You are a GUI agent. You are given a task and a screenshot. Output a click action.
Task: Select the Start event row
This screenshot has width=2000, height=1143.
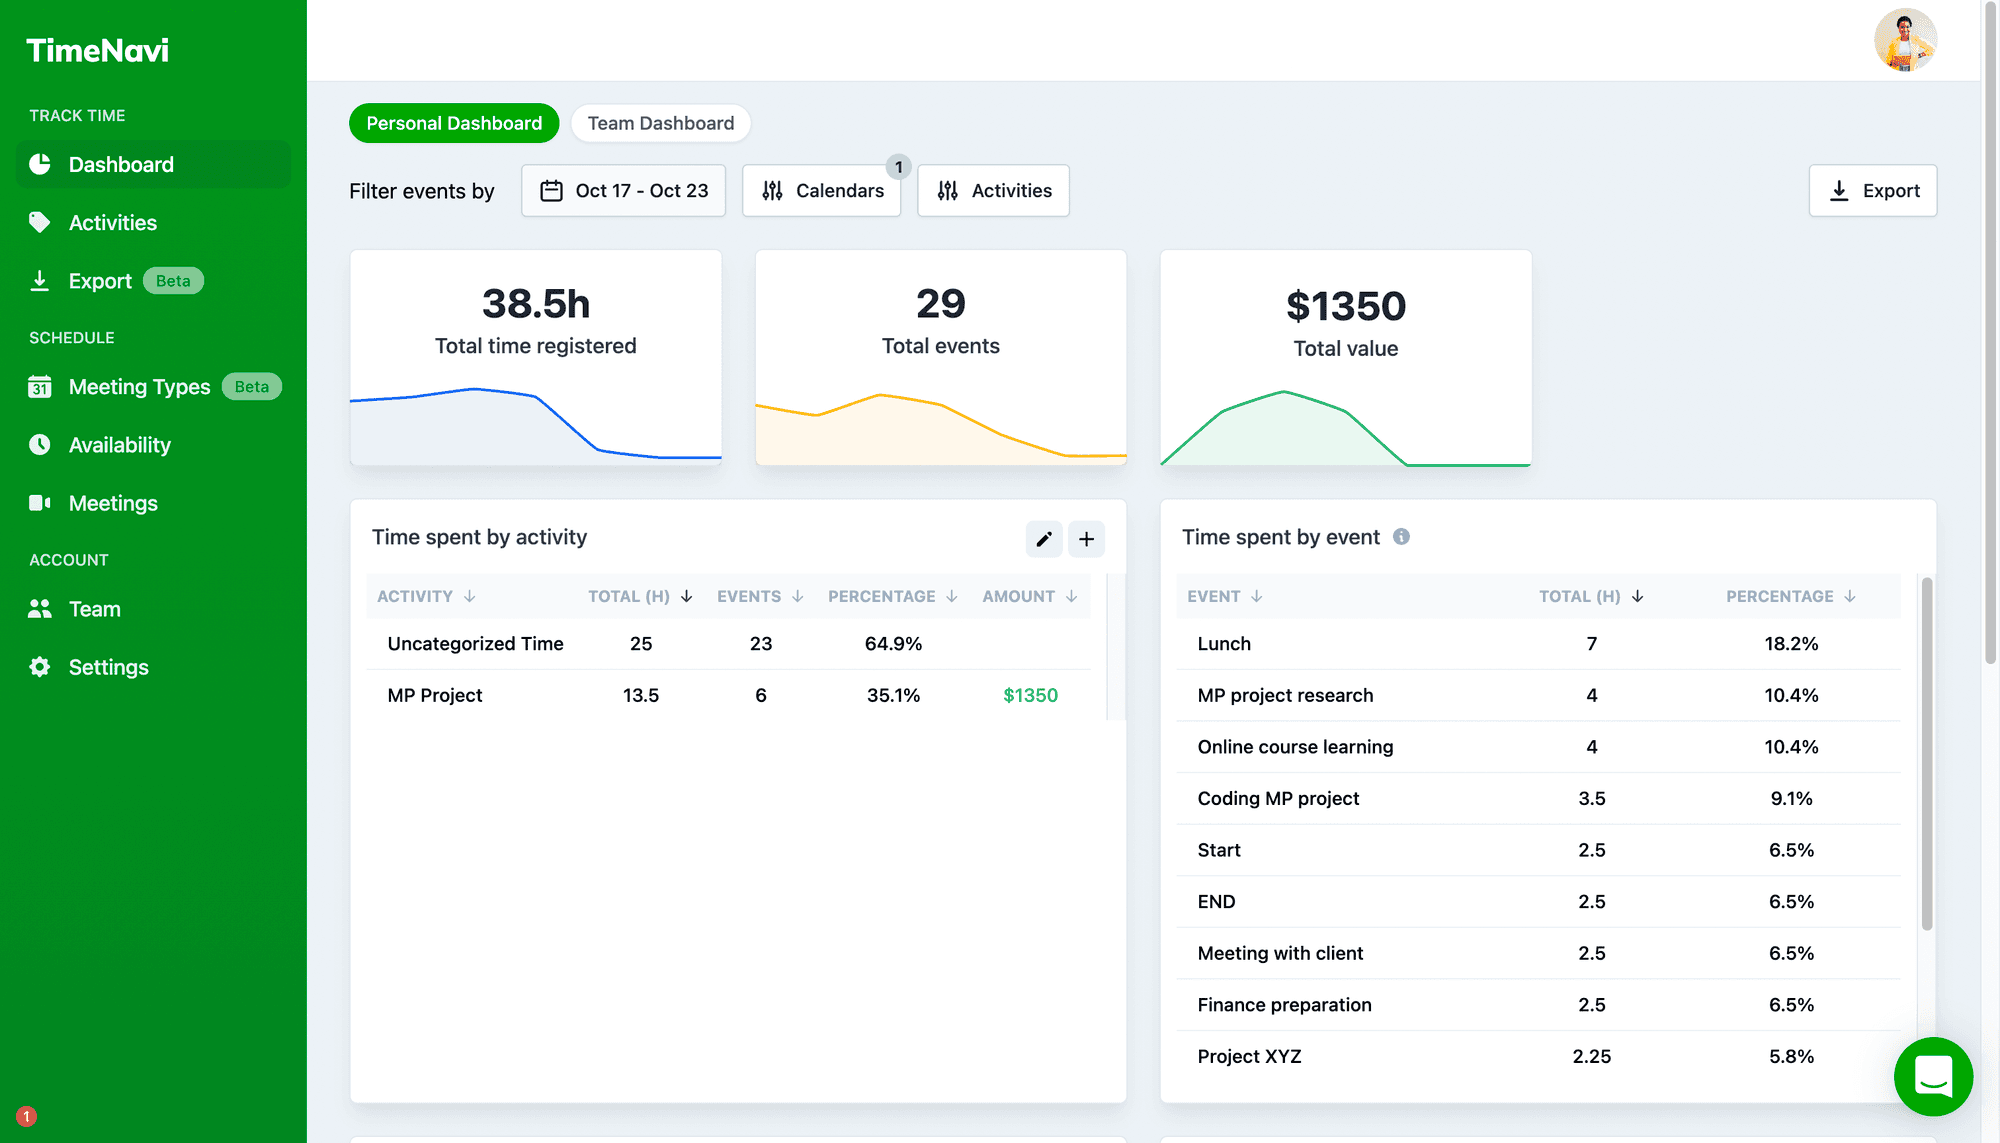click(1538, 850)
